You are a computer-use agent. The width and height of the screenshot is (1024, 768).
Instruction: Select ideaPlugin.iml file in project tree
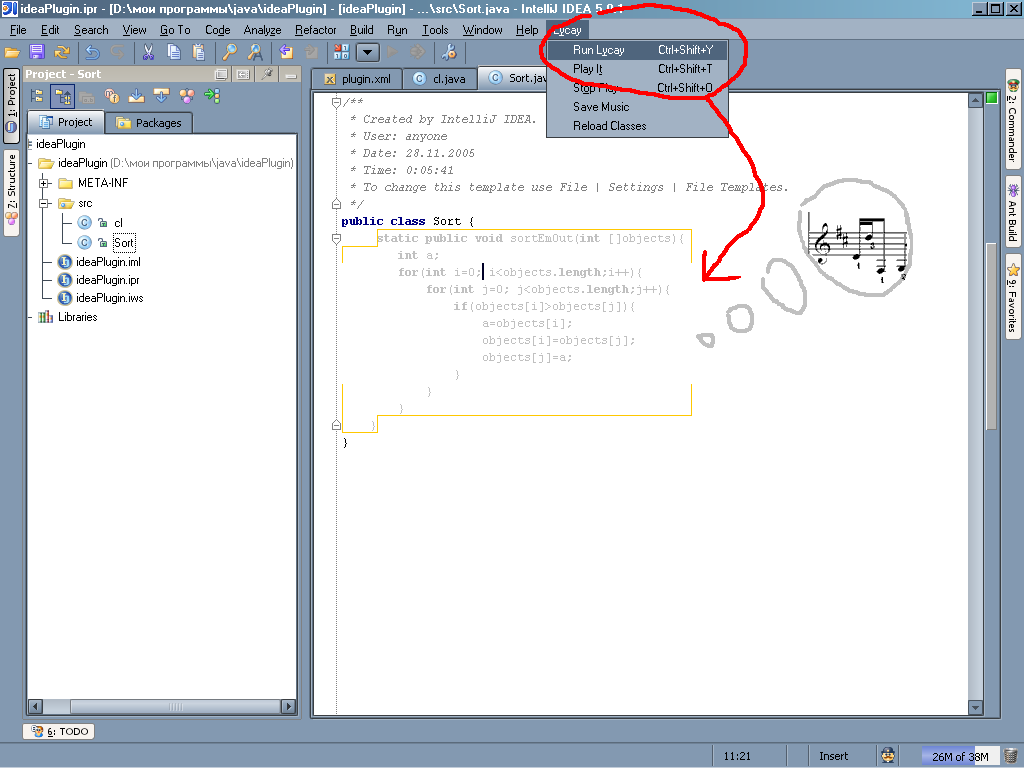(x=108, y=262)
